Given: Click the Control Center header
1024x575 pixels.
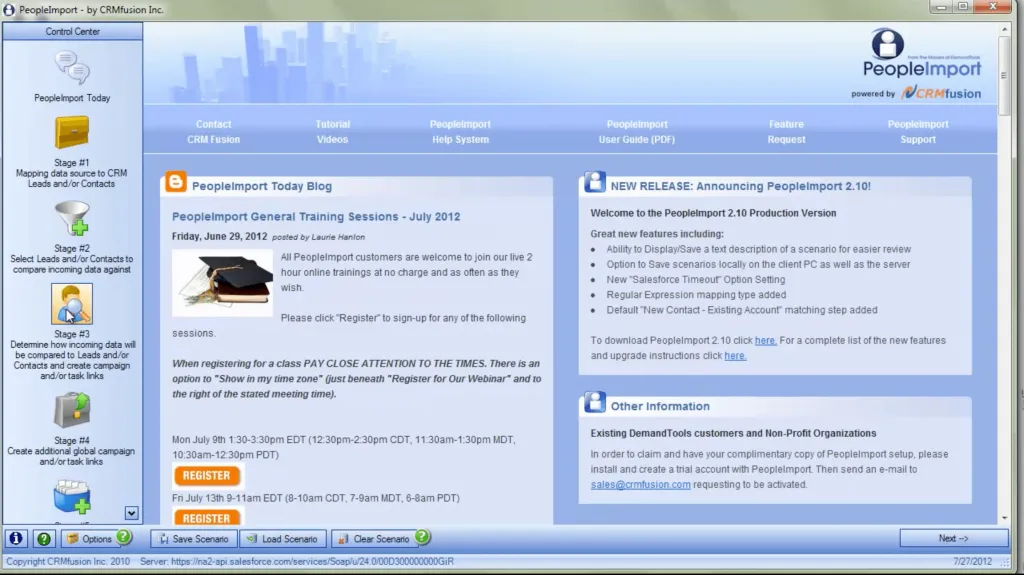Looking at the screenshot, I should (72, 31).
